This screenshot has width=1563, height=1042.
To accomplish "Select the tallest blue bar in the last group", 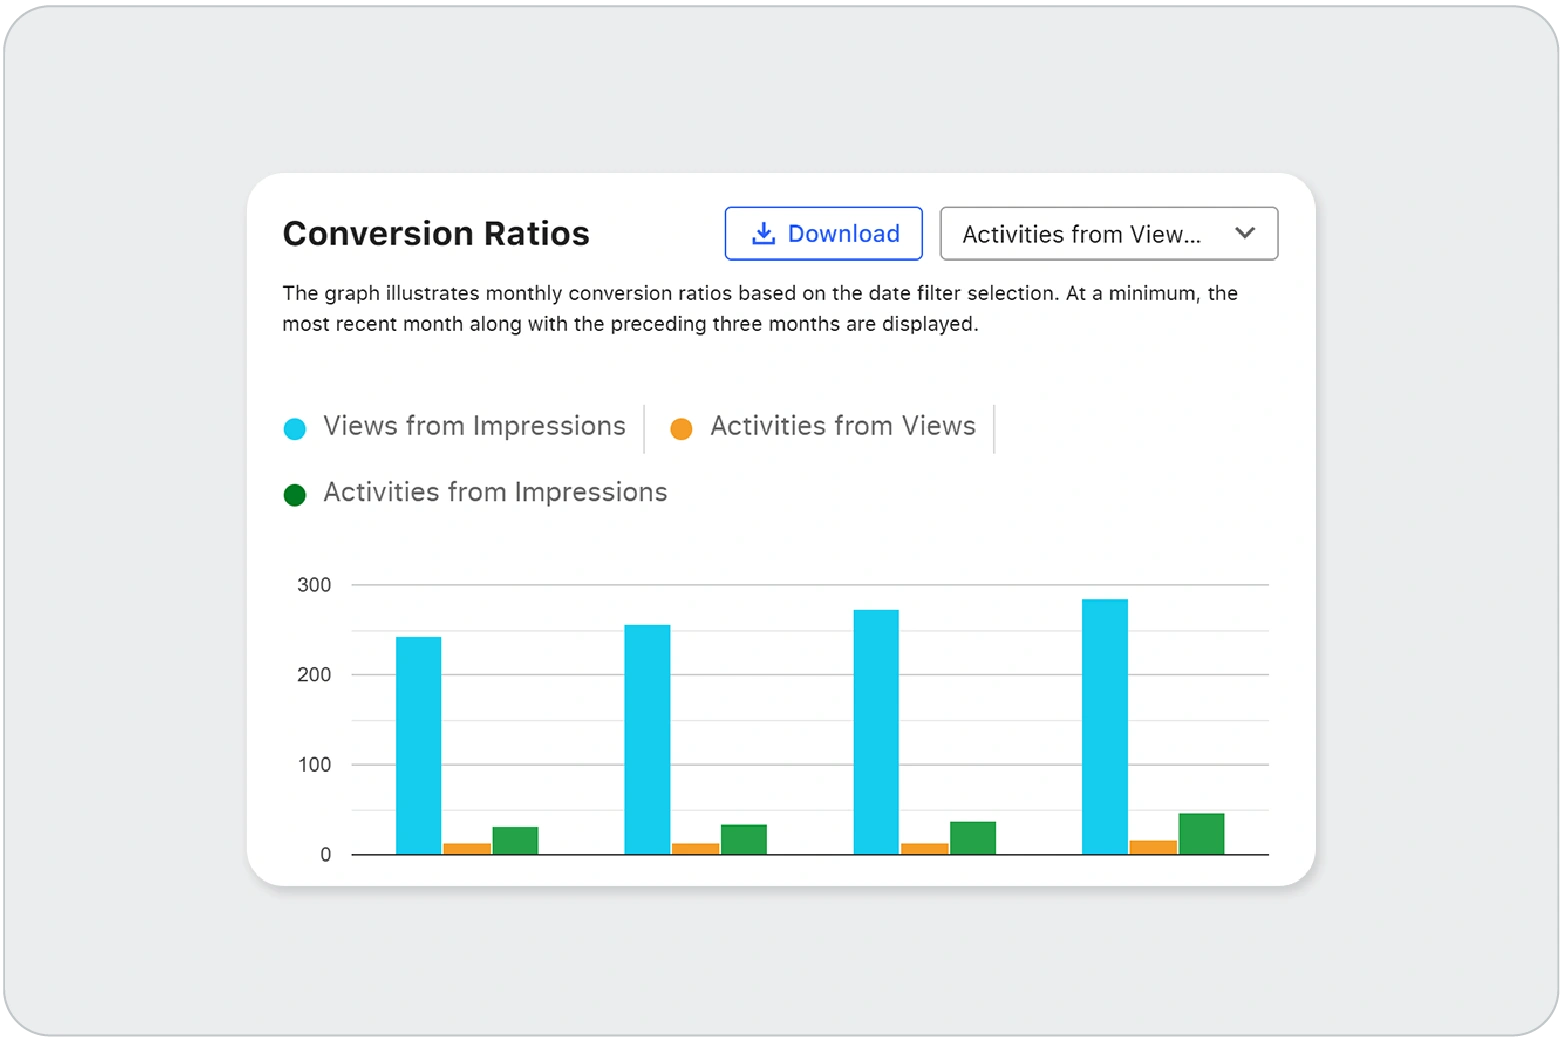I will tap(1105, 726).
